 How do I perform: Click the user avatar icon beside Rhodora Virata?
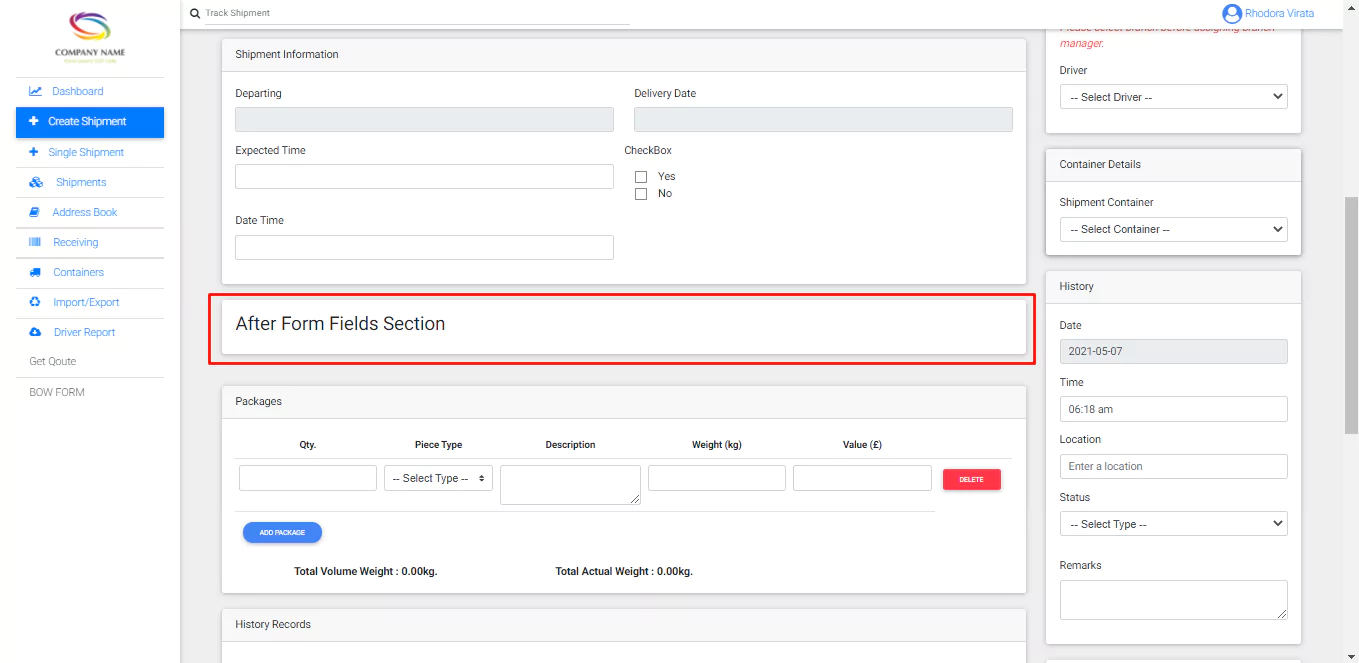click(x=1231, y=14)
